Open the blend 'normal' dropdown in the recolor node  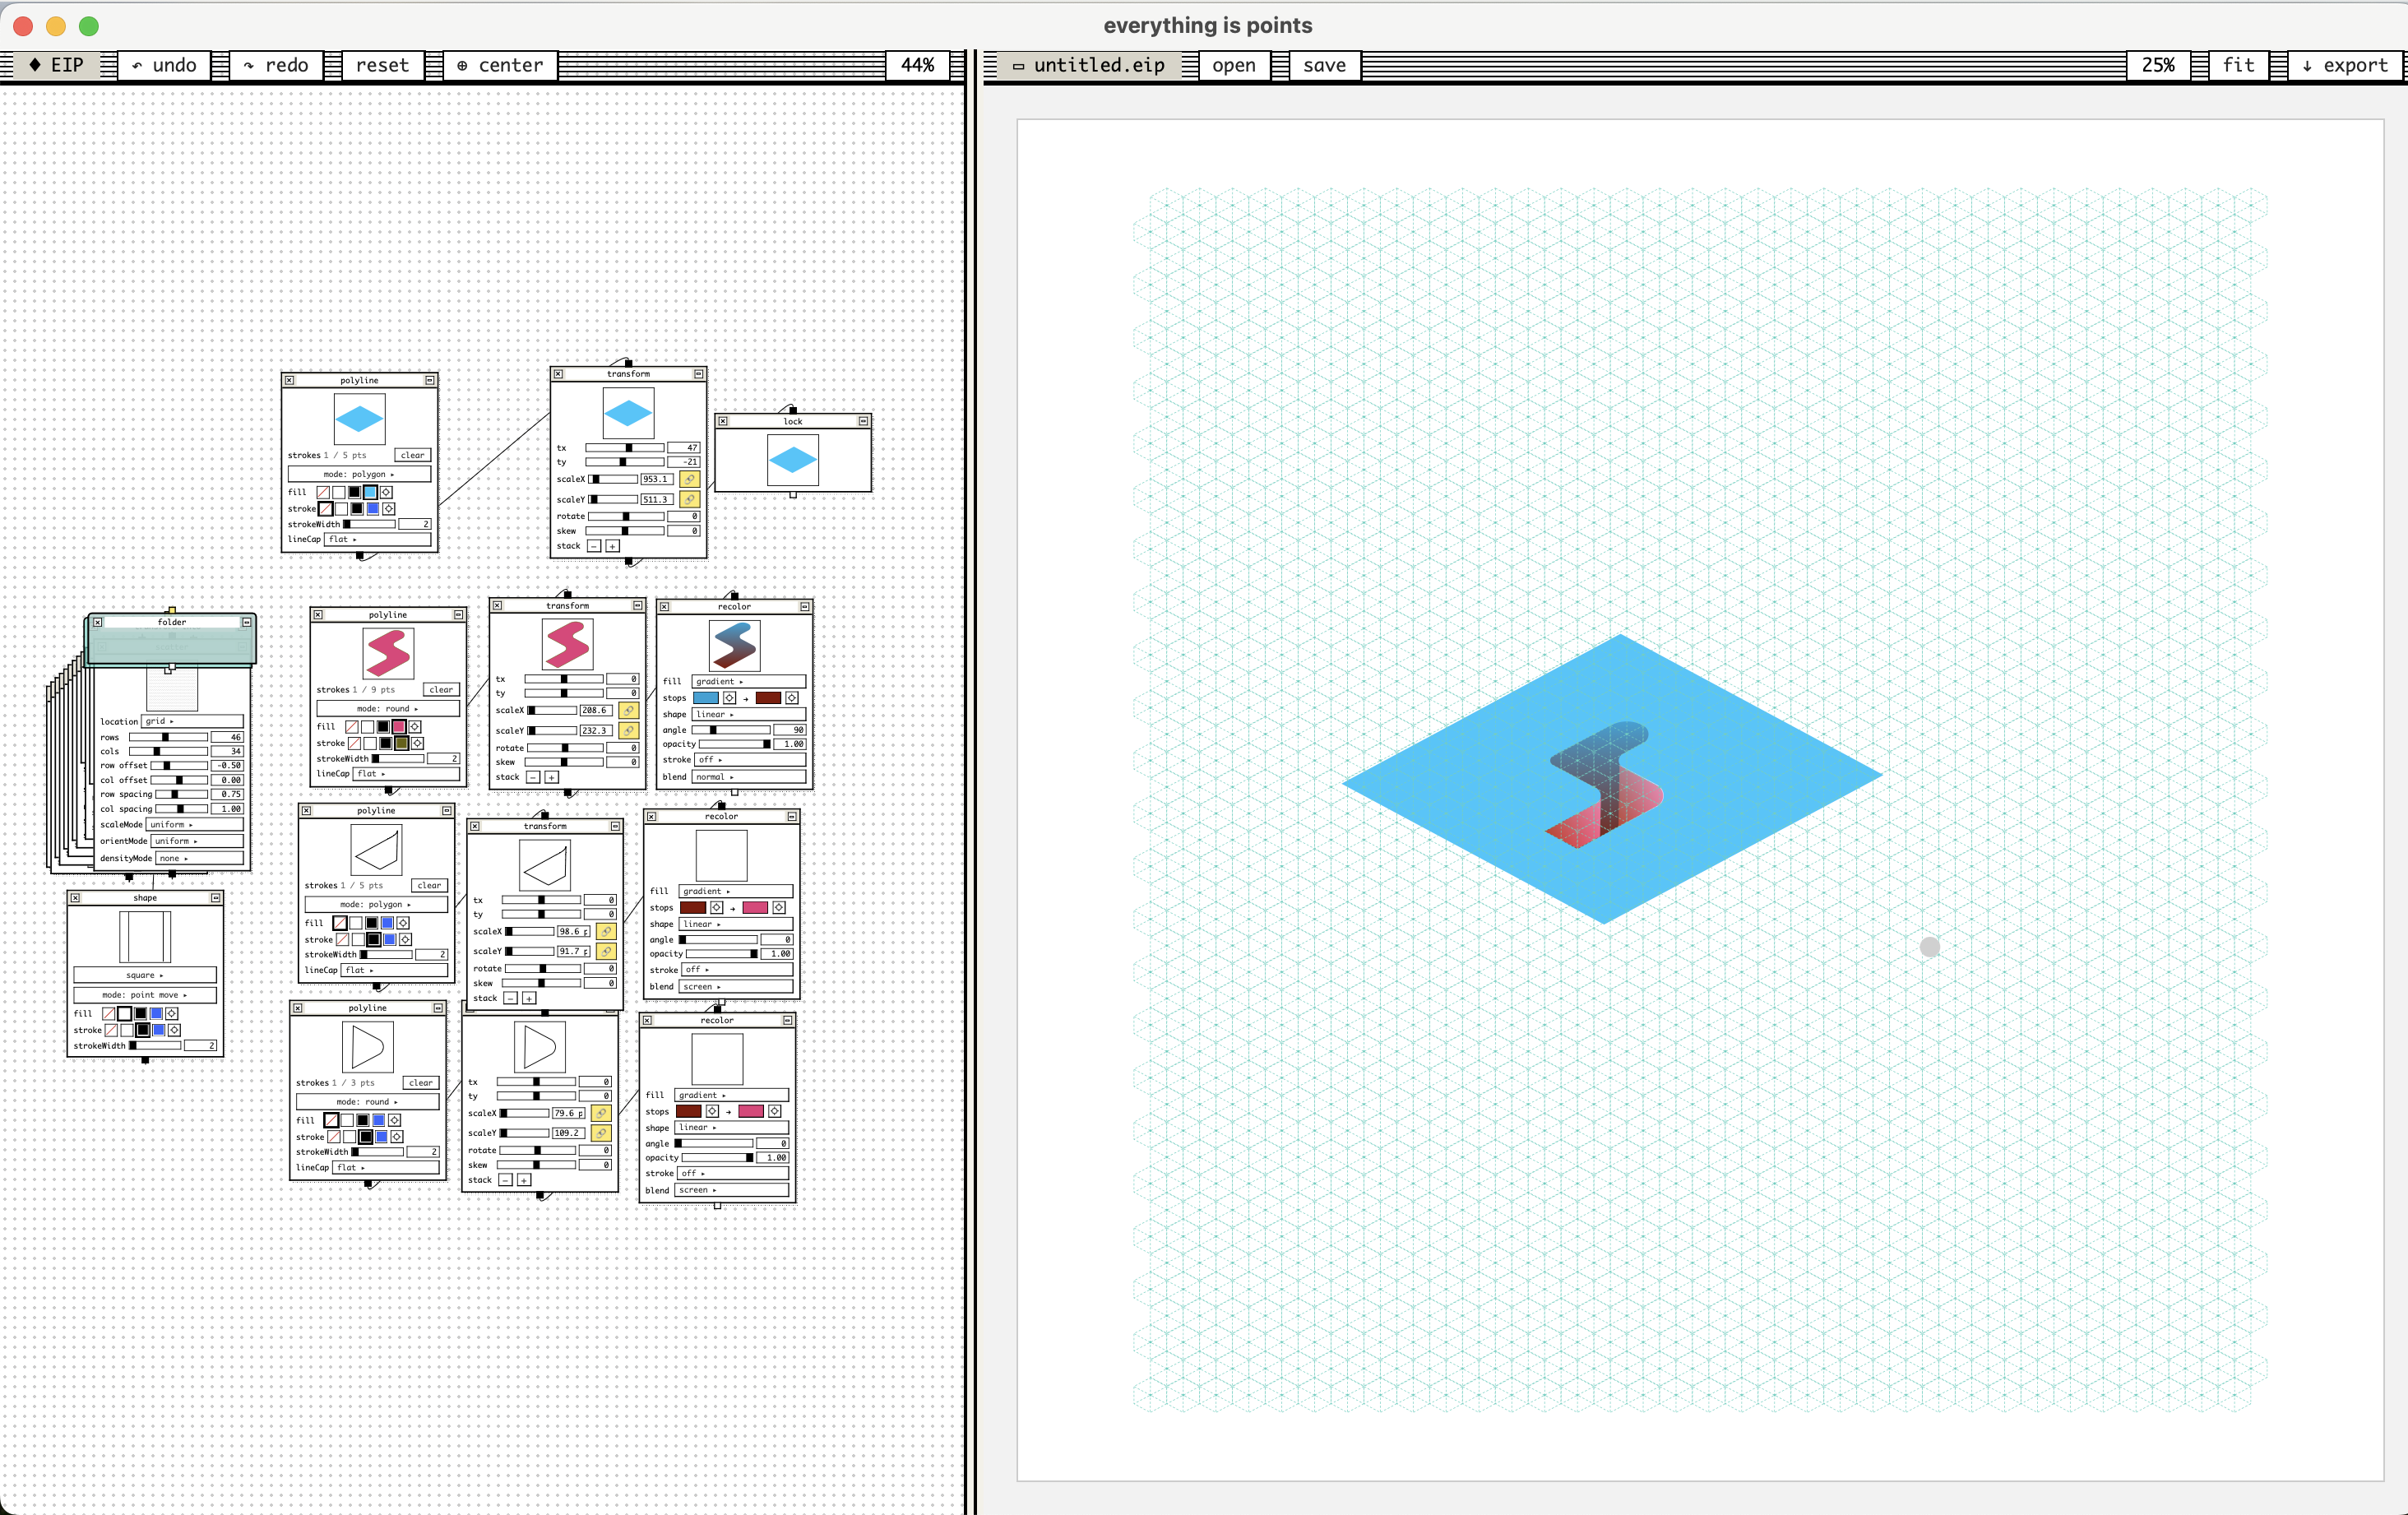point(748,777)
